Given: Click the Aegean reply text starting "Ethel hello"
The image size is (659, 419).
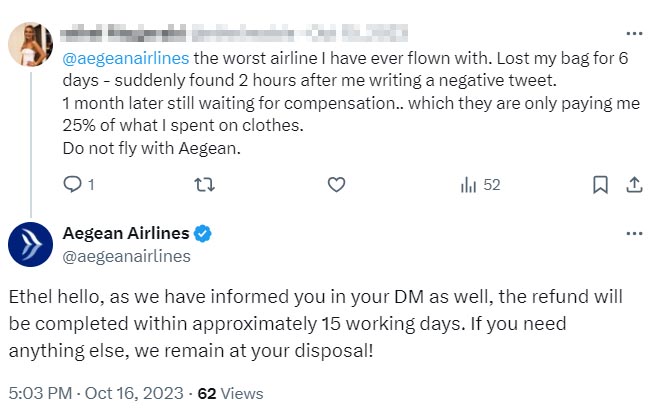Looking at the screenshot, I should (316, 325).
